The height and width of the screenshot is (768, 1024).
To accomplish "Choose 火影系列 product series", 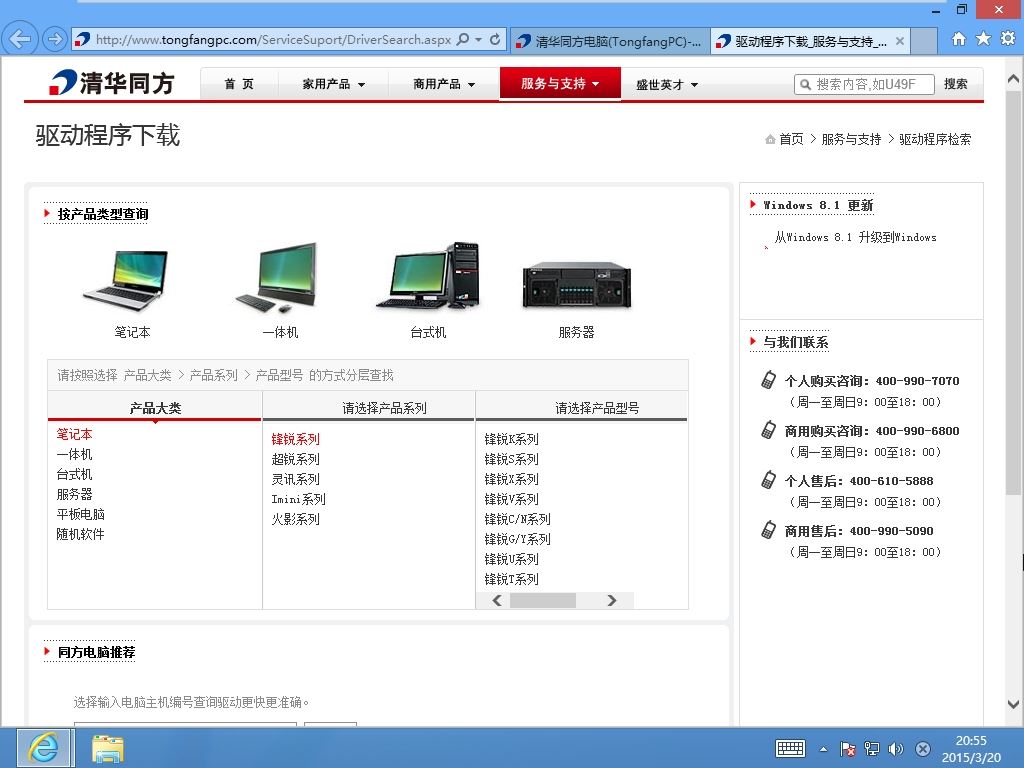I will pyautogui.click(x=296, y=519).
